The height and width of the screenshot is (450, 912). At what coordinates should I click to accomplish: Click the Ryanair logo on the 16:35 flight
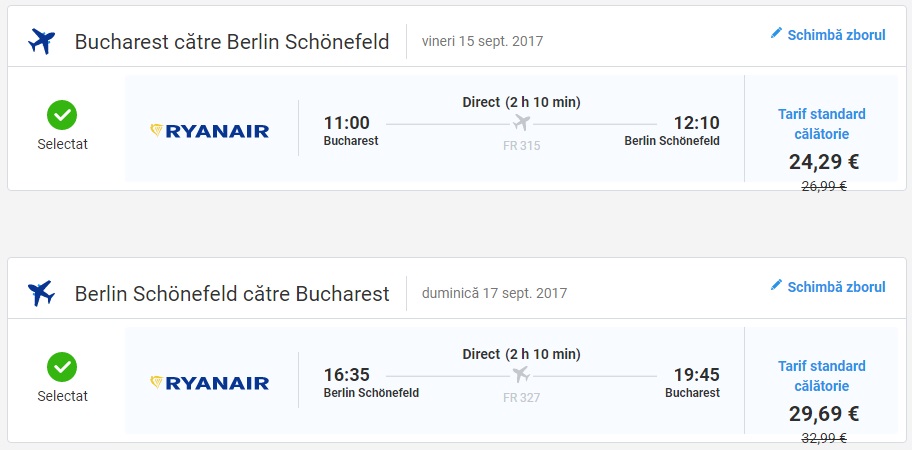coord(209,382)
